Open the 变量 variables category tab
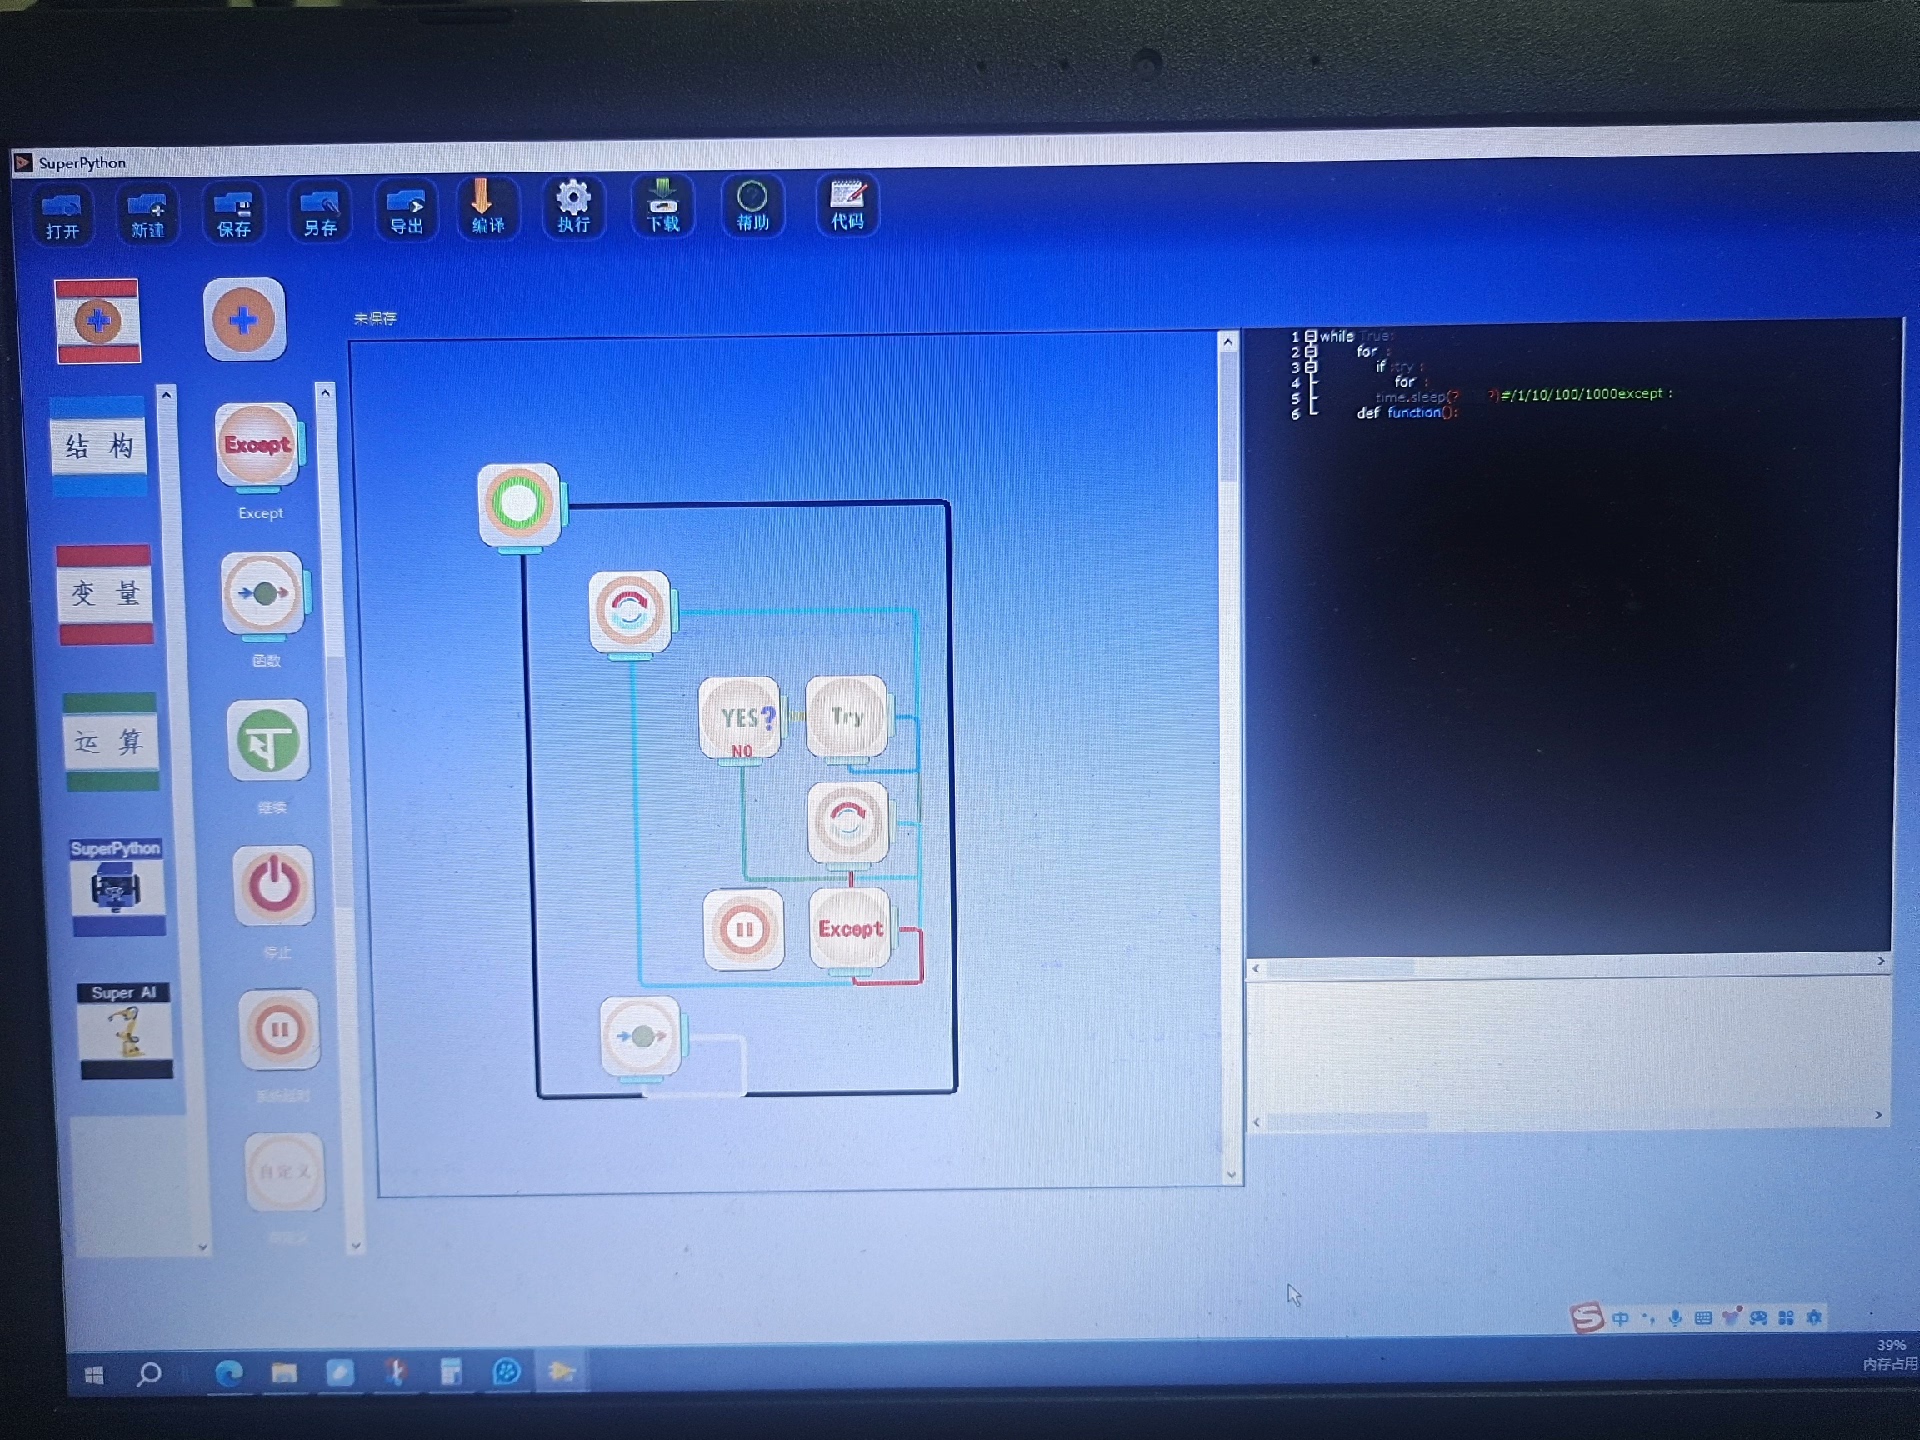The image size is (1920, 1440). pos(105,594)
